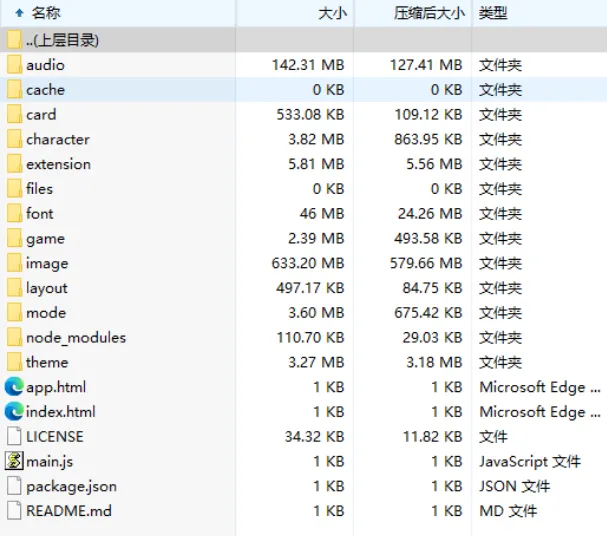The width and height of the screenshot is (607, 536).
Task: Select the audio folder icon
Action: (x=14, y=65)
